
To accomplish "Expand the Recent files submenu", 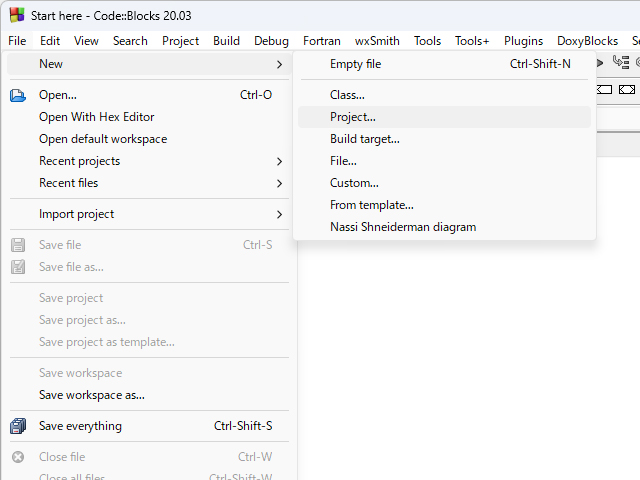I will point(279,184).
